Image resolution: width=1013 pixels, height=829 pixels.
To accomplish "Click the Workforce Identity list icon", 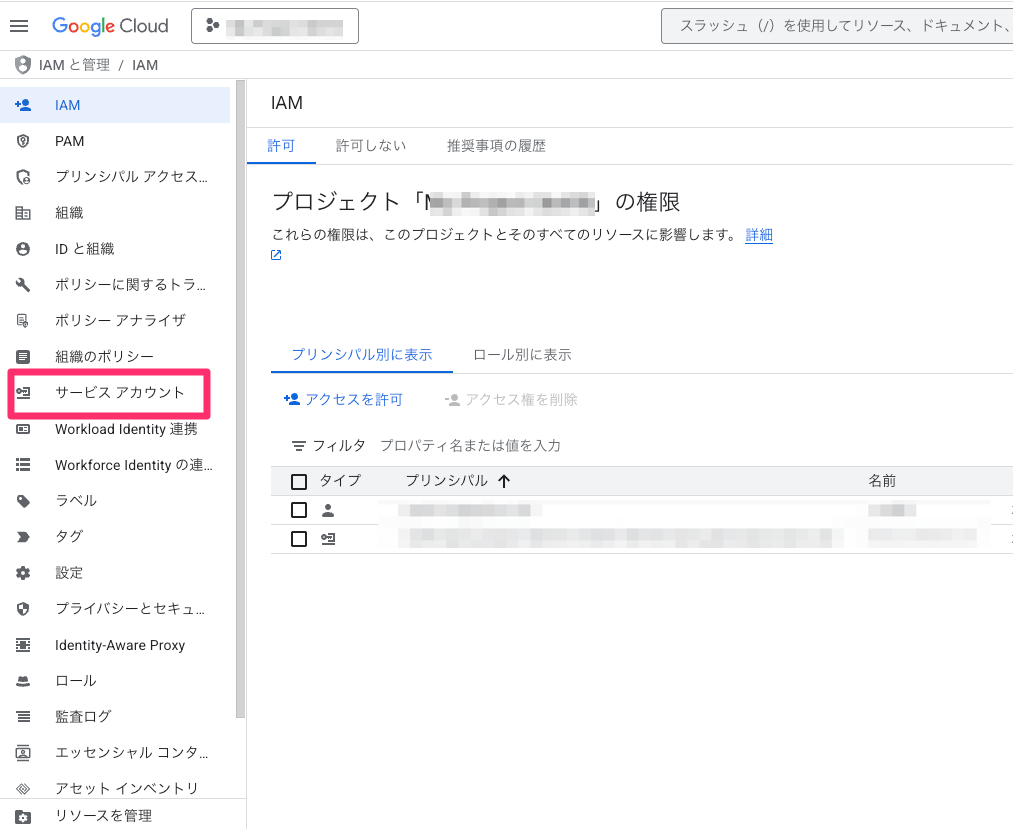I will pos(23,465).
